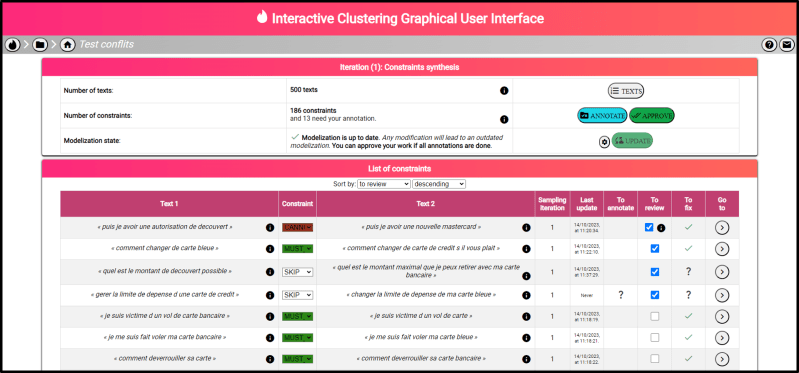Image resolution: width=799 pixels, height=373 pixels.
Task: Open constraint dropdown for 'victime d un vol de carte bancaire' row
Action: (298, 316)
